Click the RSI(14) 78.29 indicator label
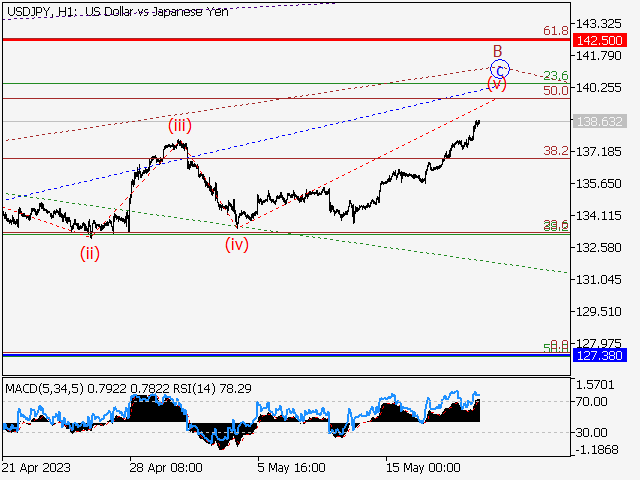640x480 pixels. pyautogui.click(x=212, y=389)
